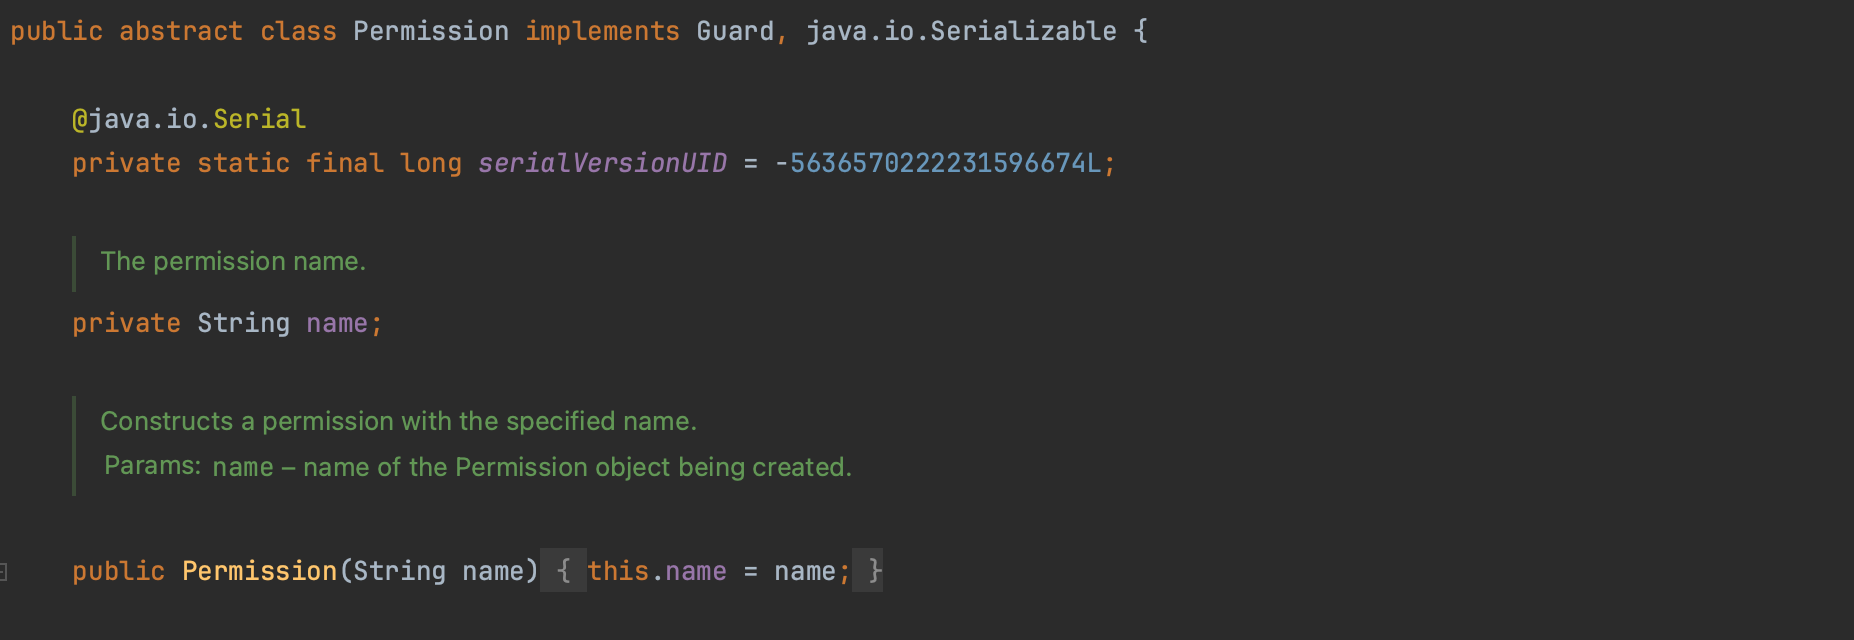The width and height of the screenshot is (1854, 640).
Task: Click the Serial annotation name
Action: (259, 119)
